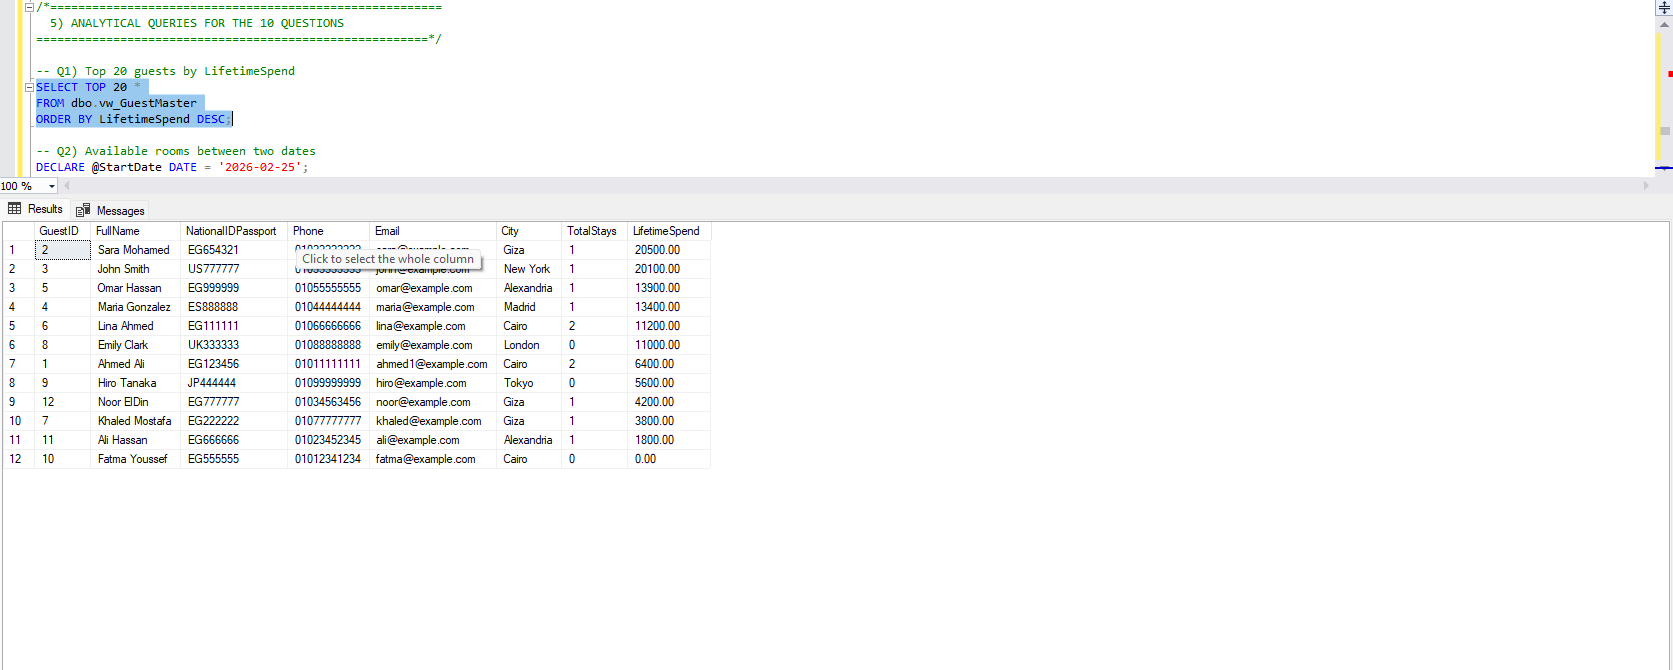This screenshot has width=1673, height=670.
Task: Click the city cell 'Madrid'
Action: tap(528, 307)
